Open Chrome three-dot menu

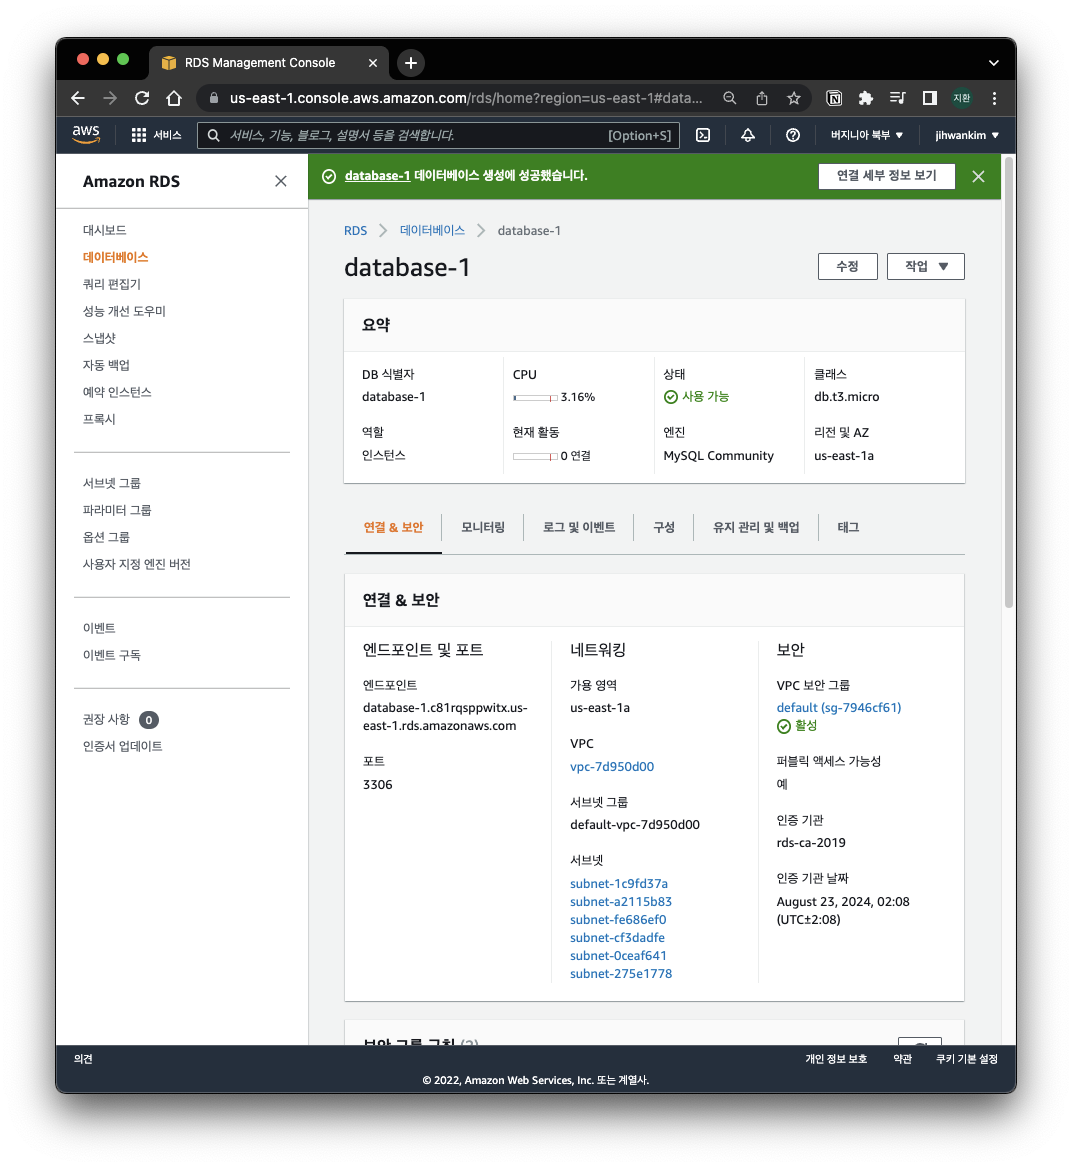994,98
